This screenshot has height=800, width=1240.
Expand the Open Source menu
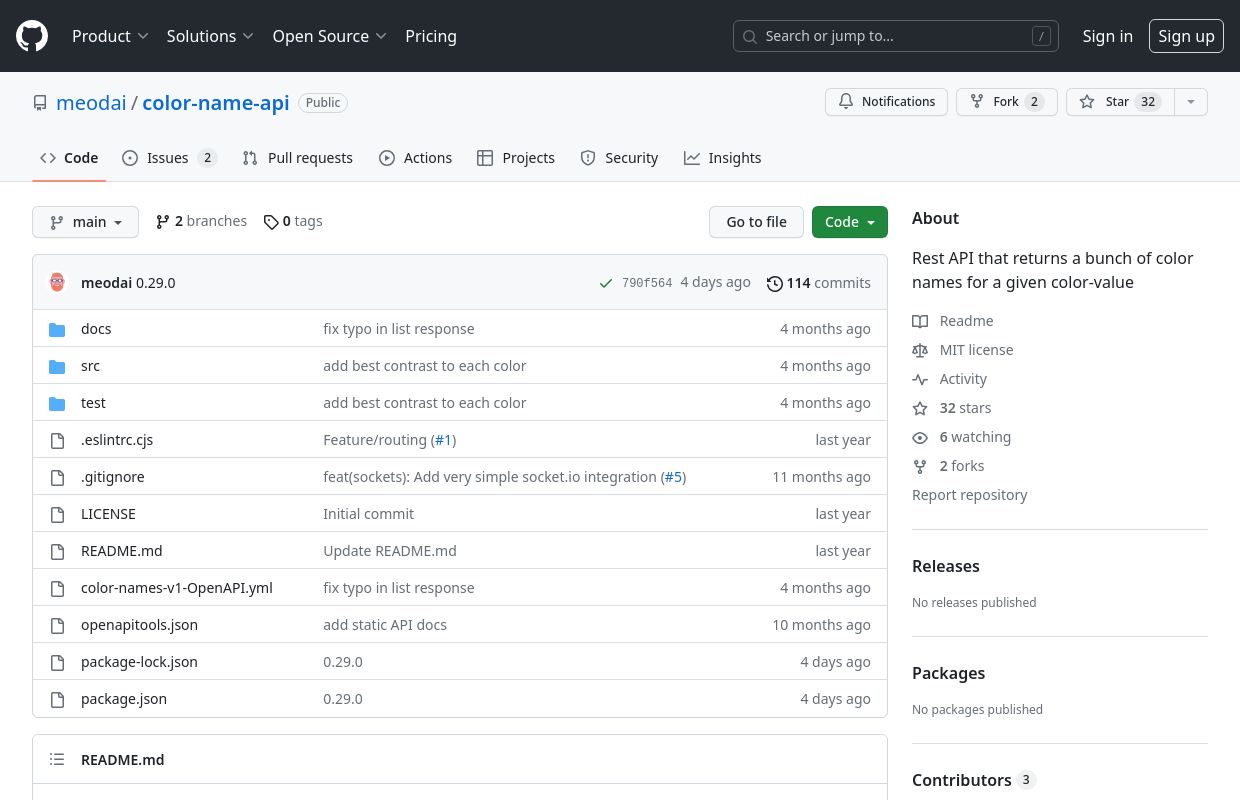329,36
